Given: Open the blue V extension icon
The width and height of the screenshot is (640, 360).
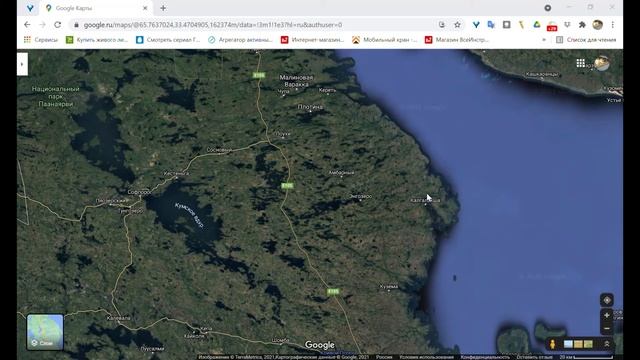Looking at the screenshot, I should pos(476,25).
